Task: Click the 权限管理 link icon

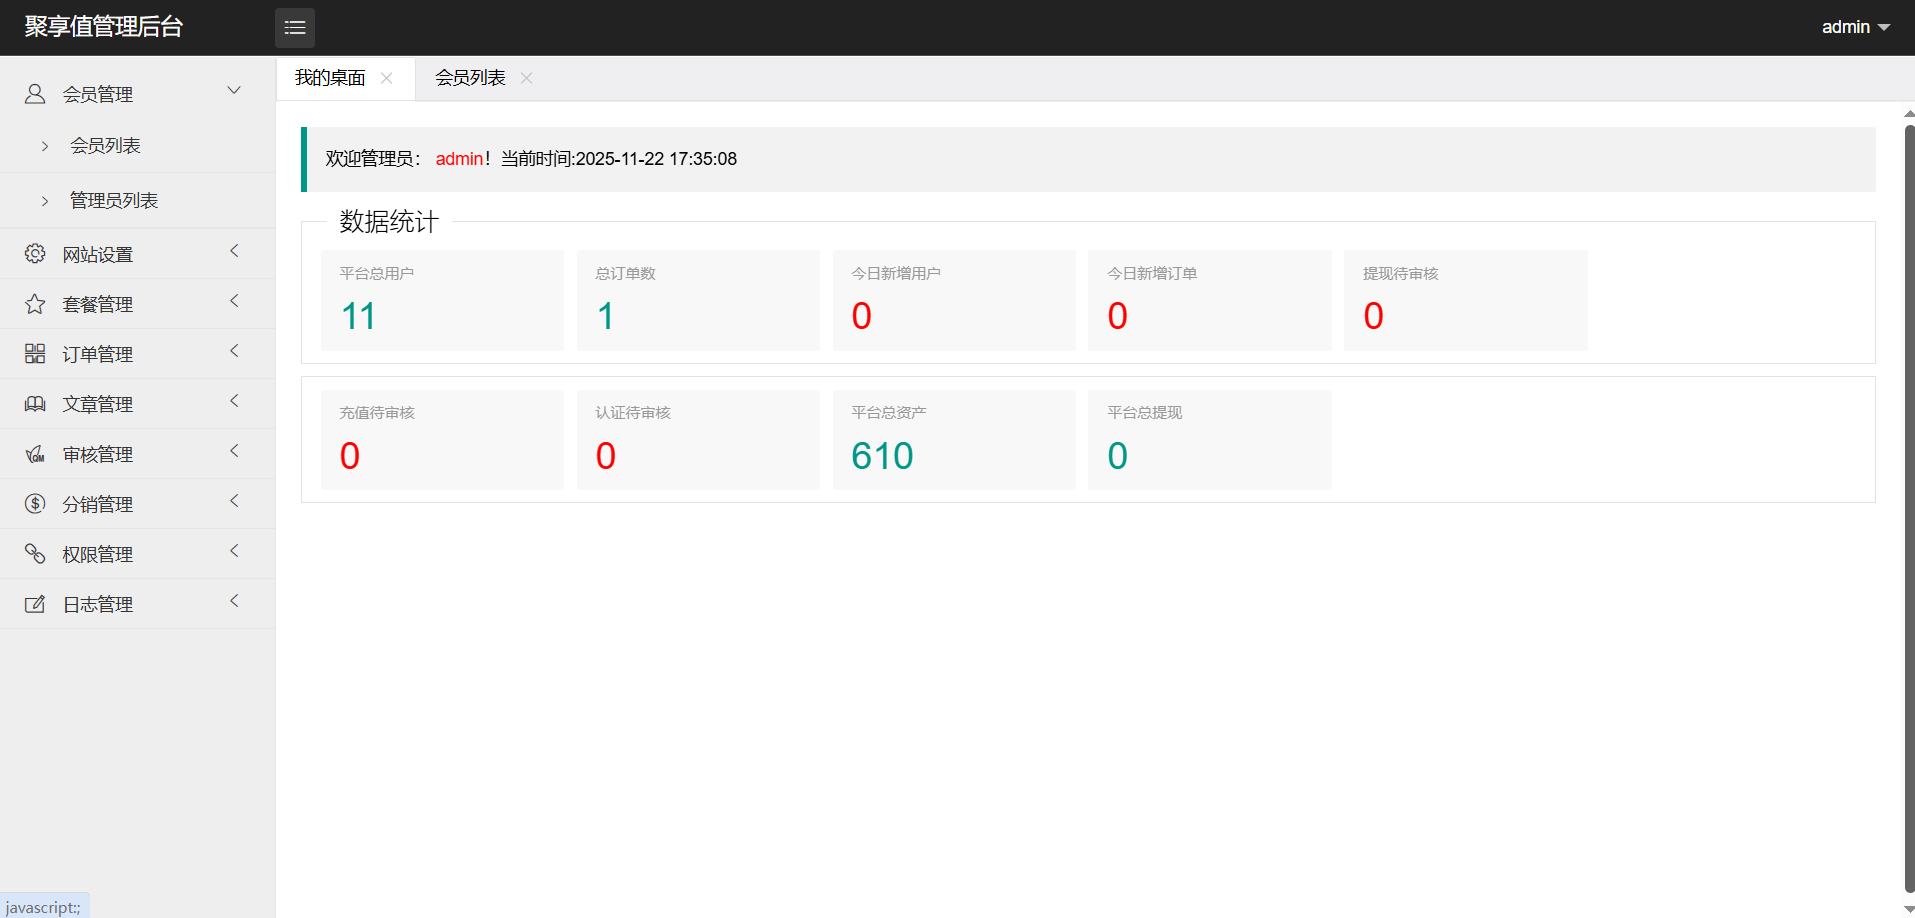Action: (x=35, y=554)
